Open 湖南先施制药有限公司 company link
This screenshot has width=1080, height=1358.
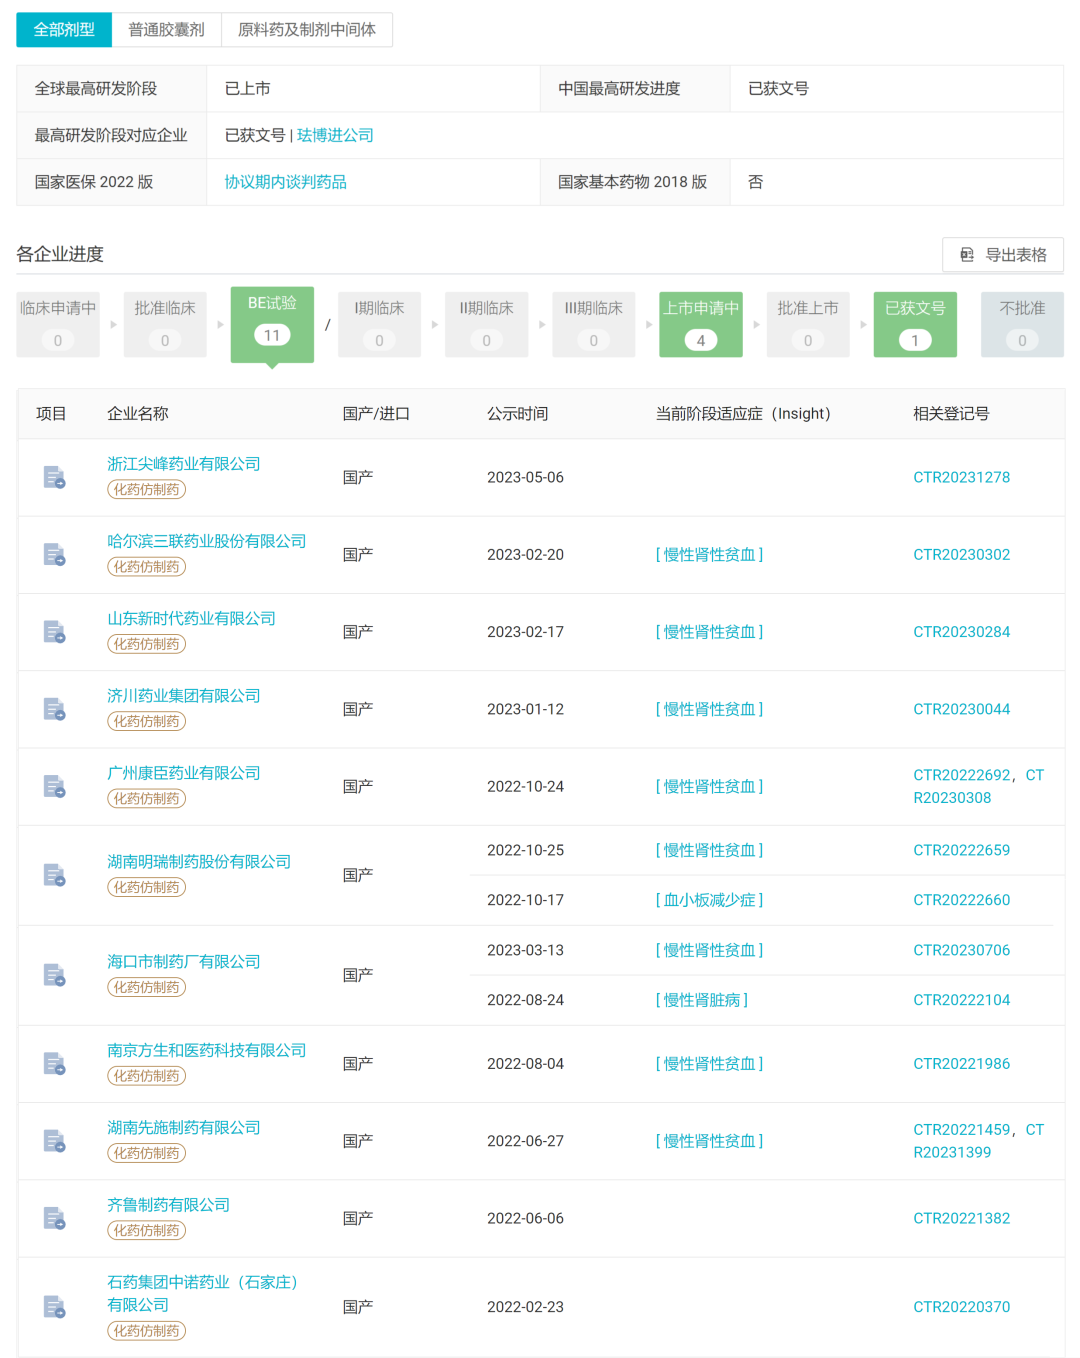pos(184,1128)
